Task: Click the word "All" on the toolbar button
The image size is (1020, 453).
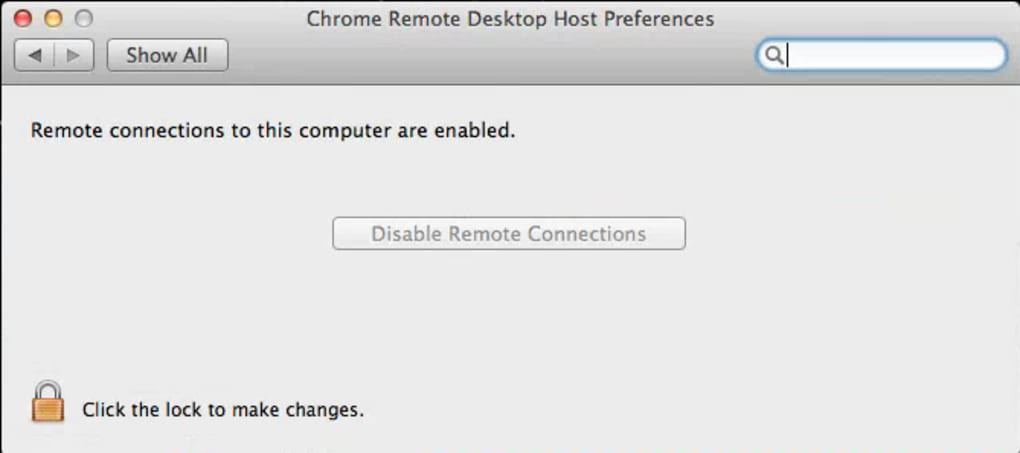Action: point(195,55)
